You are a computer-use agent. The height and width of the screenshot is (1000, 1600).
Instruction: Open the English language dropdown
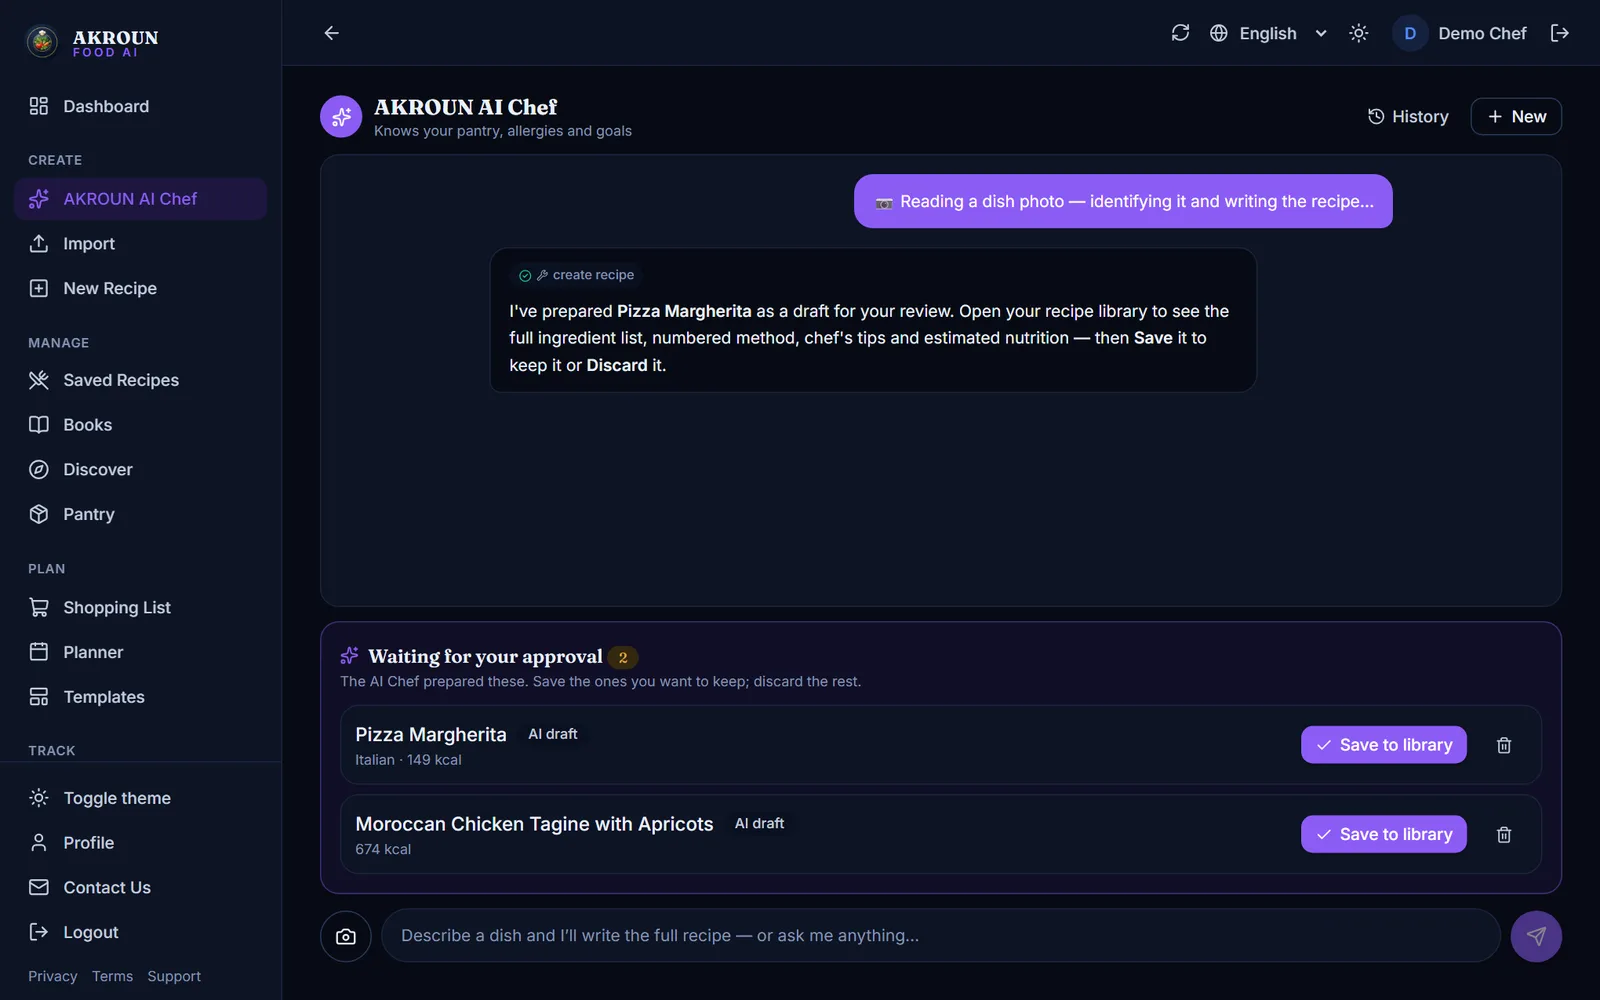[1268, 33]
